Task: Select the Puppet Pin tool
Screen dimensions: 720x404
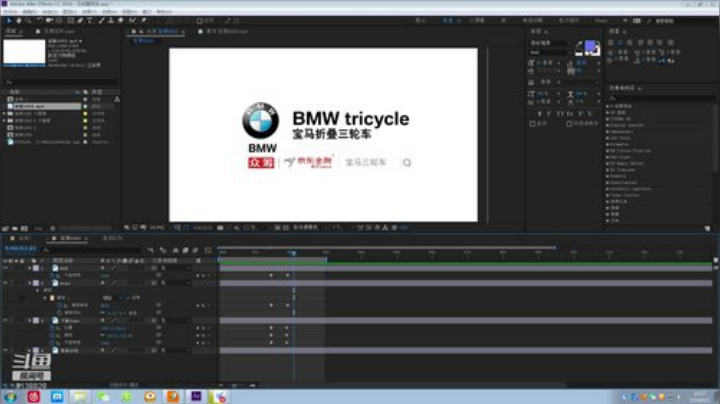Action: coord(144,21)
